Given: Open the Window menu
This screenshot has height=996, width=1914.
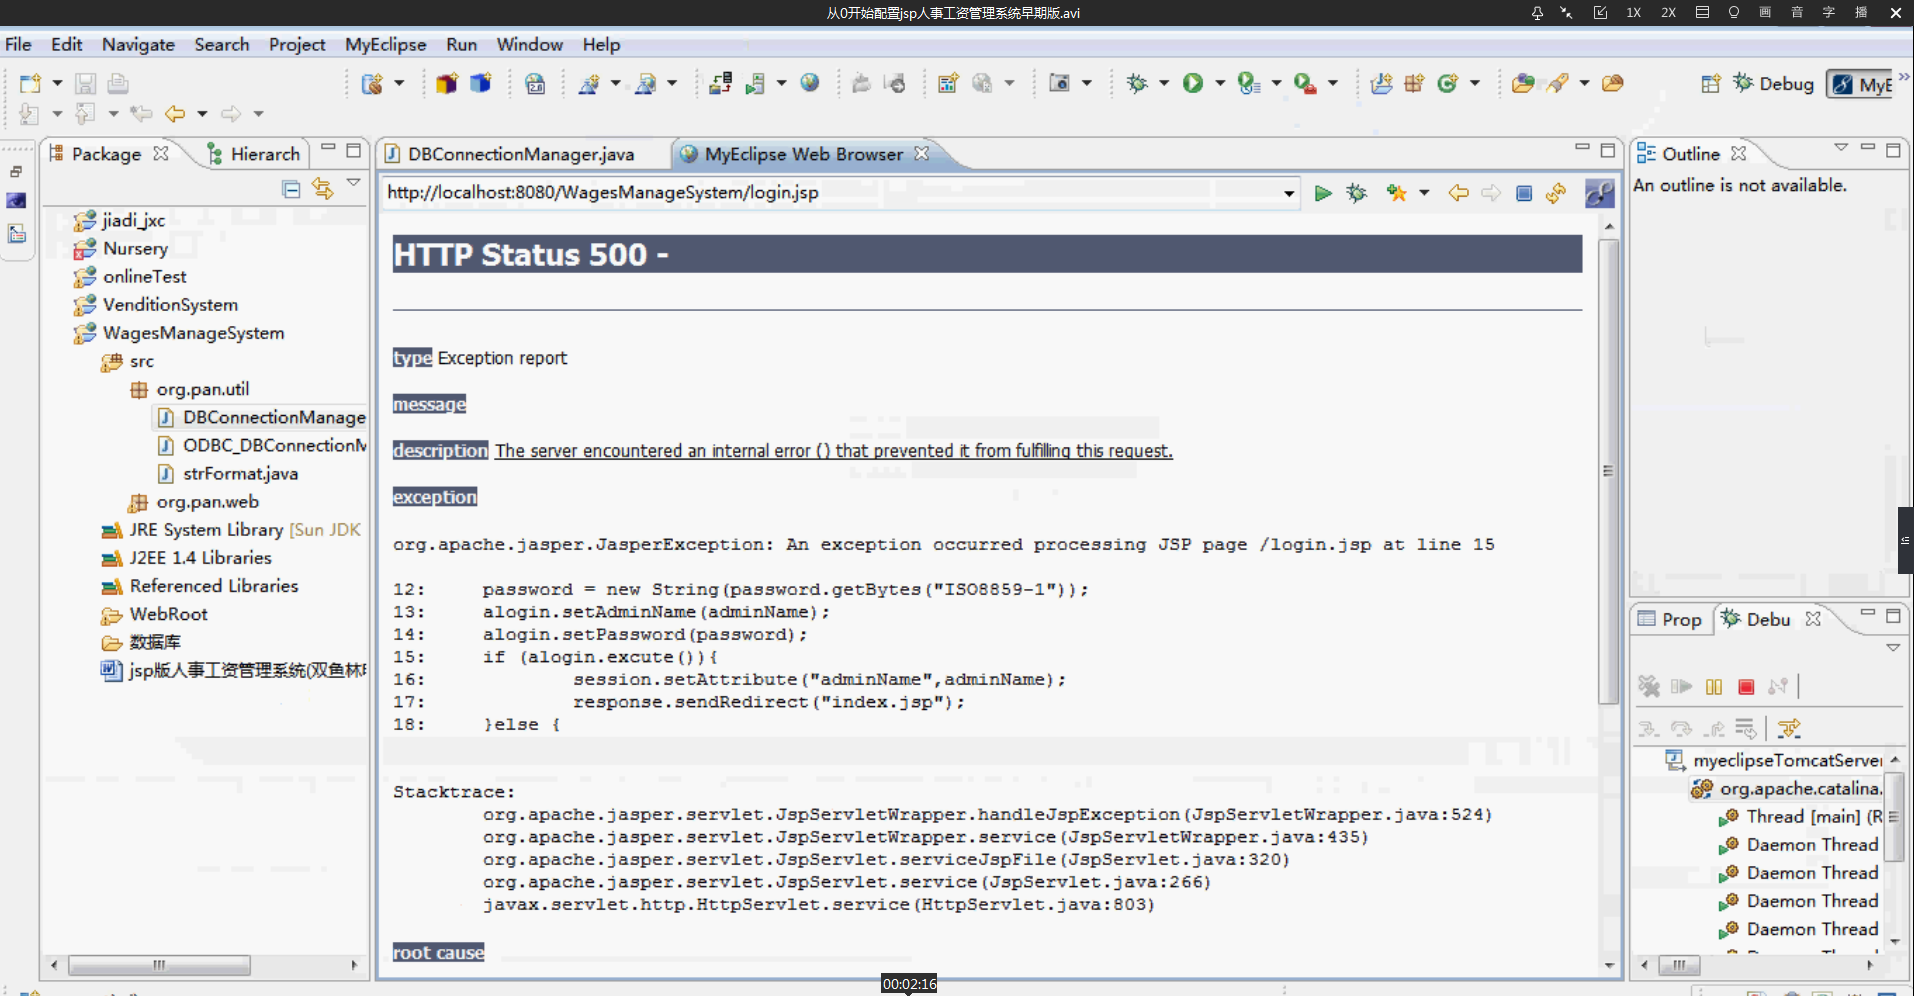Looking at the screenshot, I should coord(529,45).
